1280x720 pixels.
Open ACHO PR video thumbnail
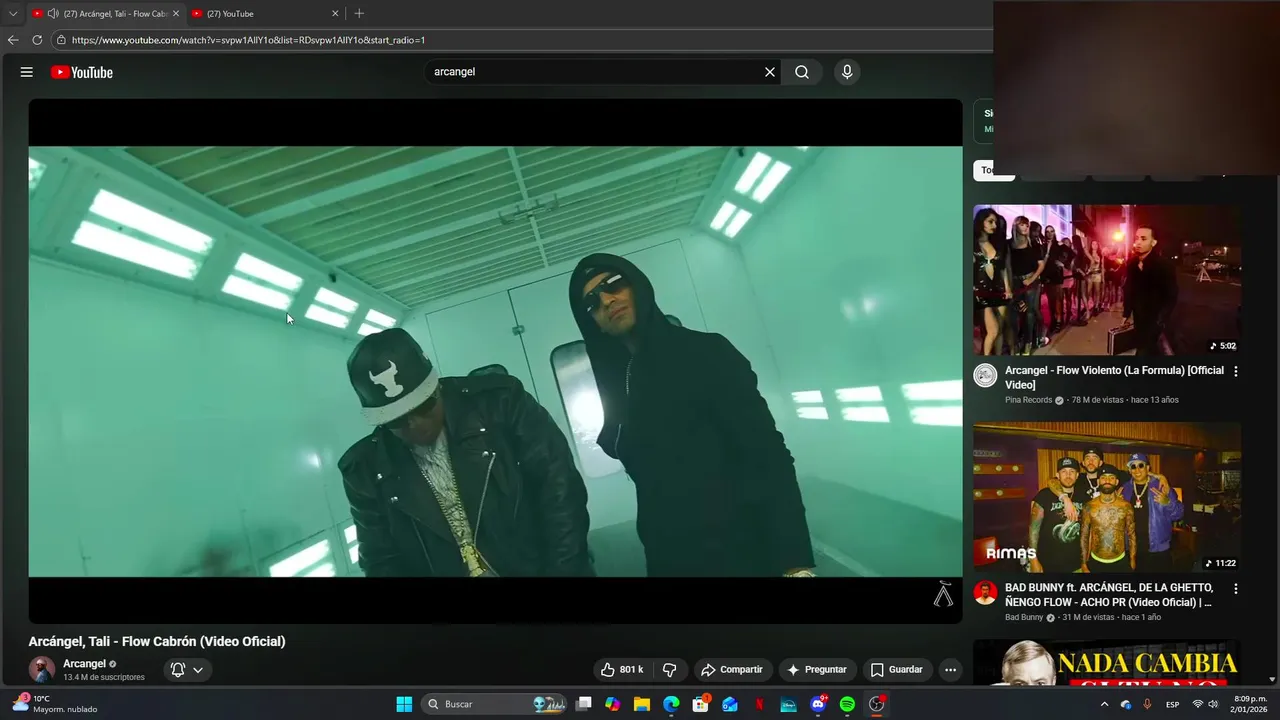click(x=1107, y=497)
